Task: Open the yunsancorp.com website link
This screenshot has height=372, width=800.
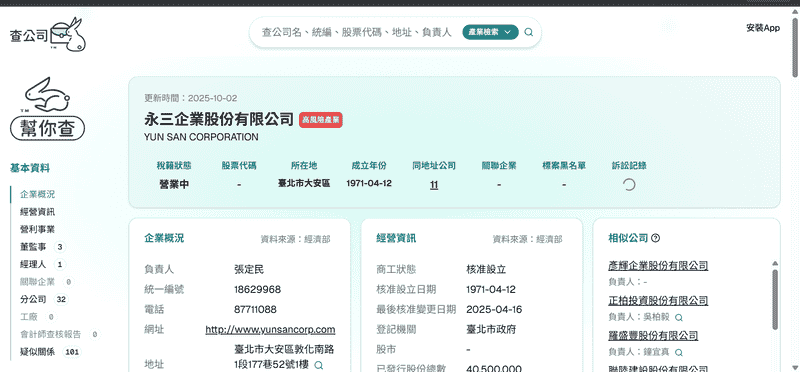Action: click(270, 330)
